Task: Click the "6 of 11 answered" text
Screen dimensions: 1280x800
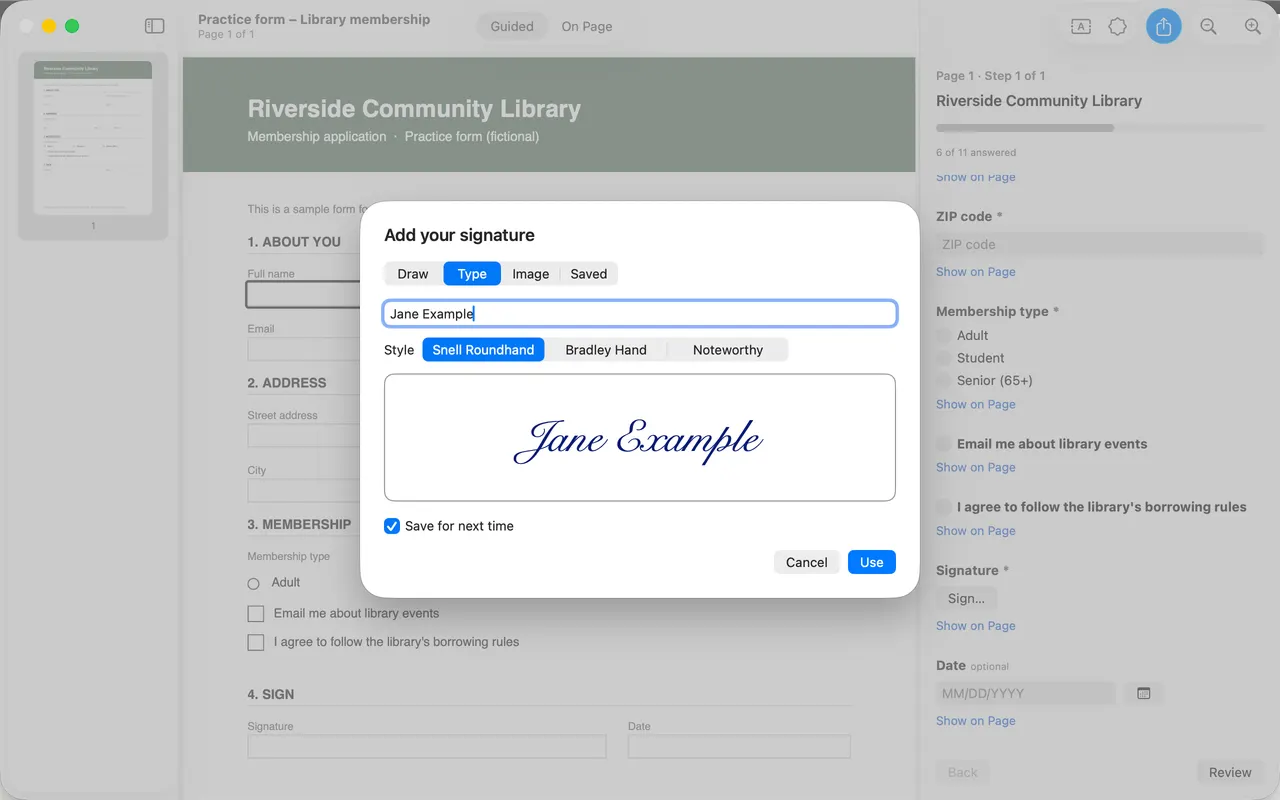Action: 976,153
